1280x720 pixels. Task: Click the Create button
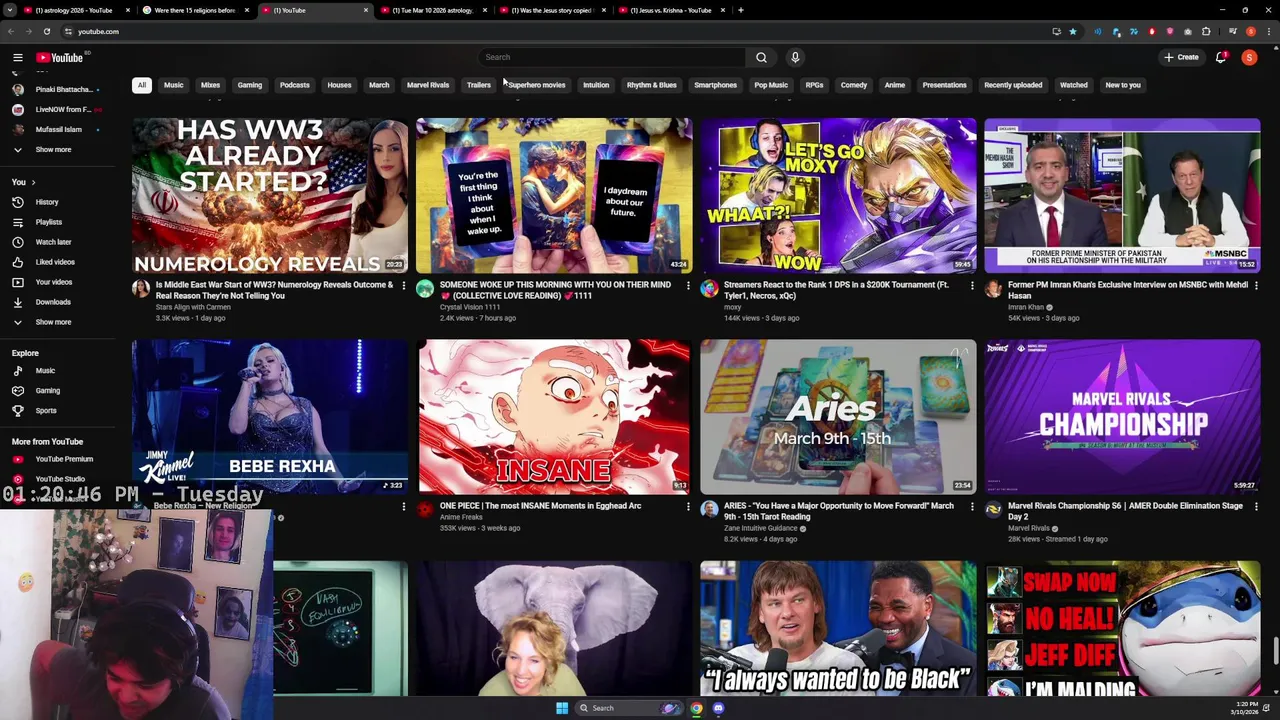click(x=1181, y=57)
